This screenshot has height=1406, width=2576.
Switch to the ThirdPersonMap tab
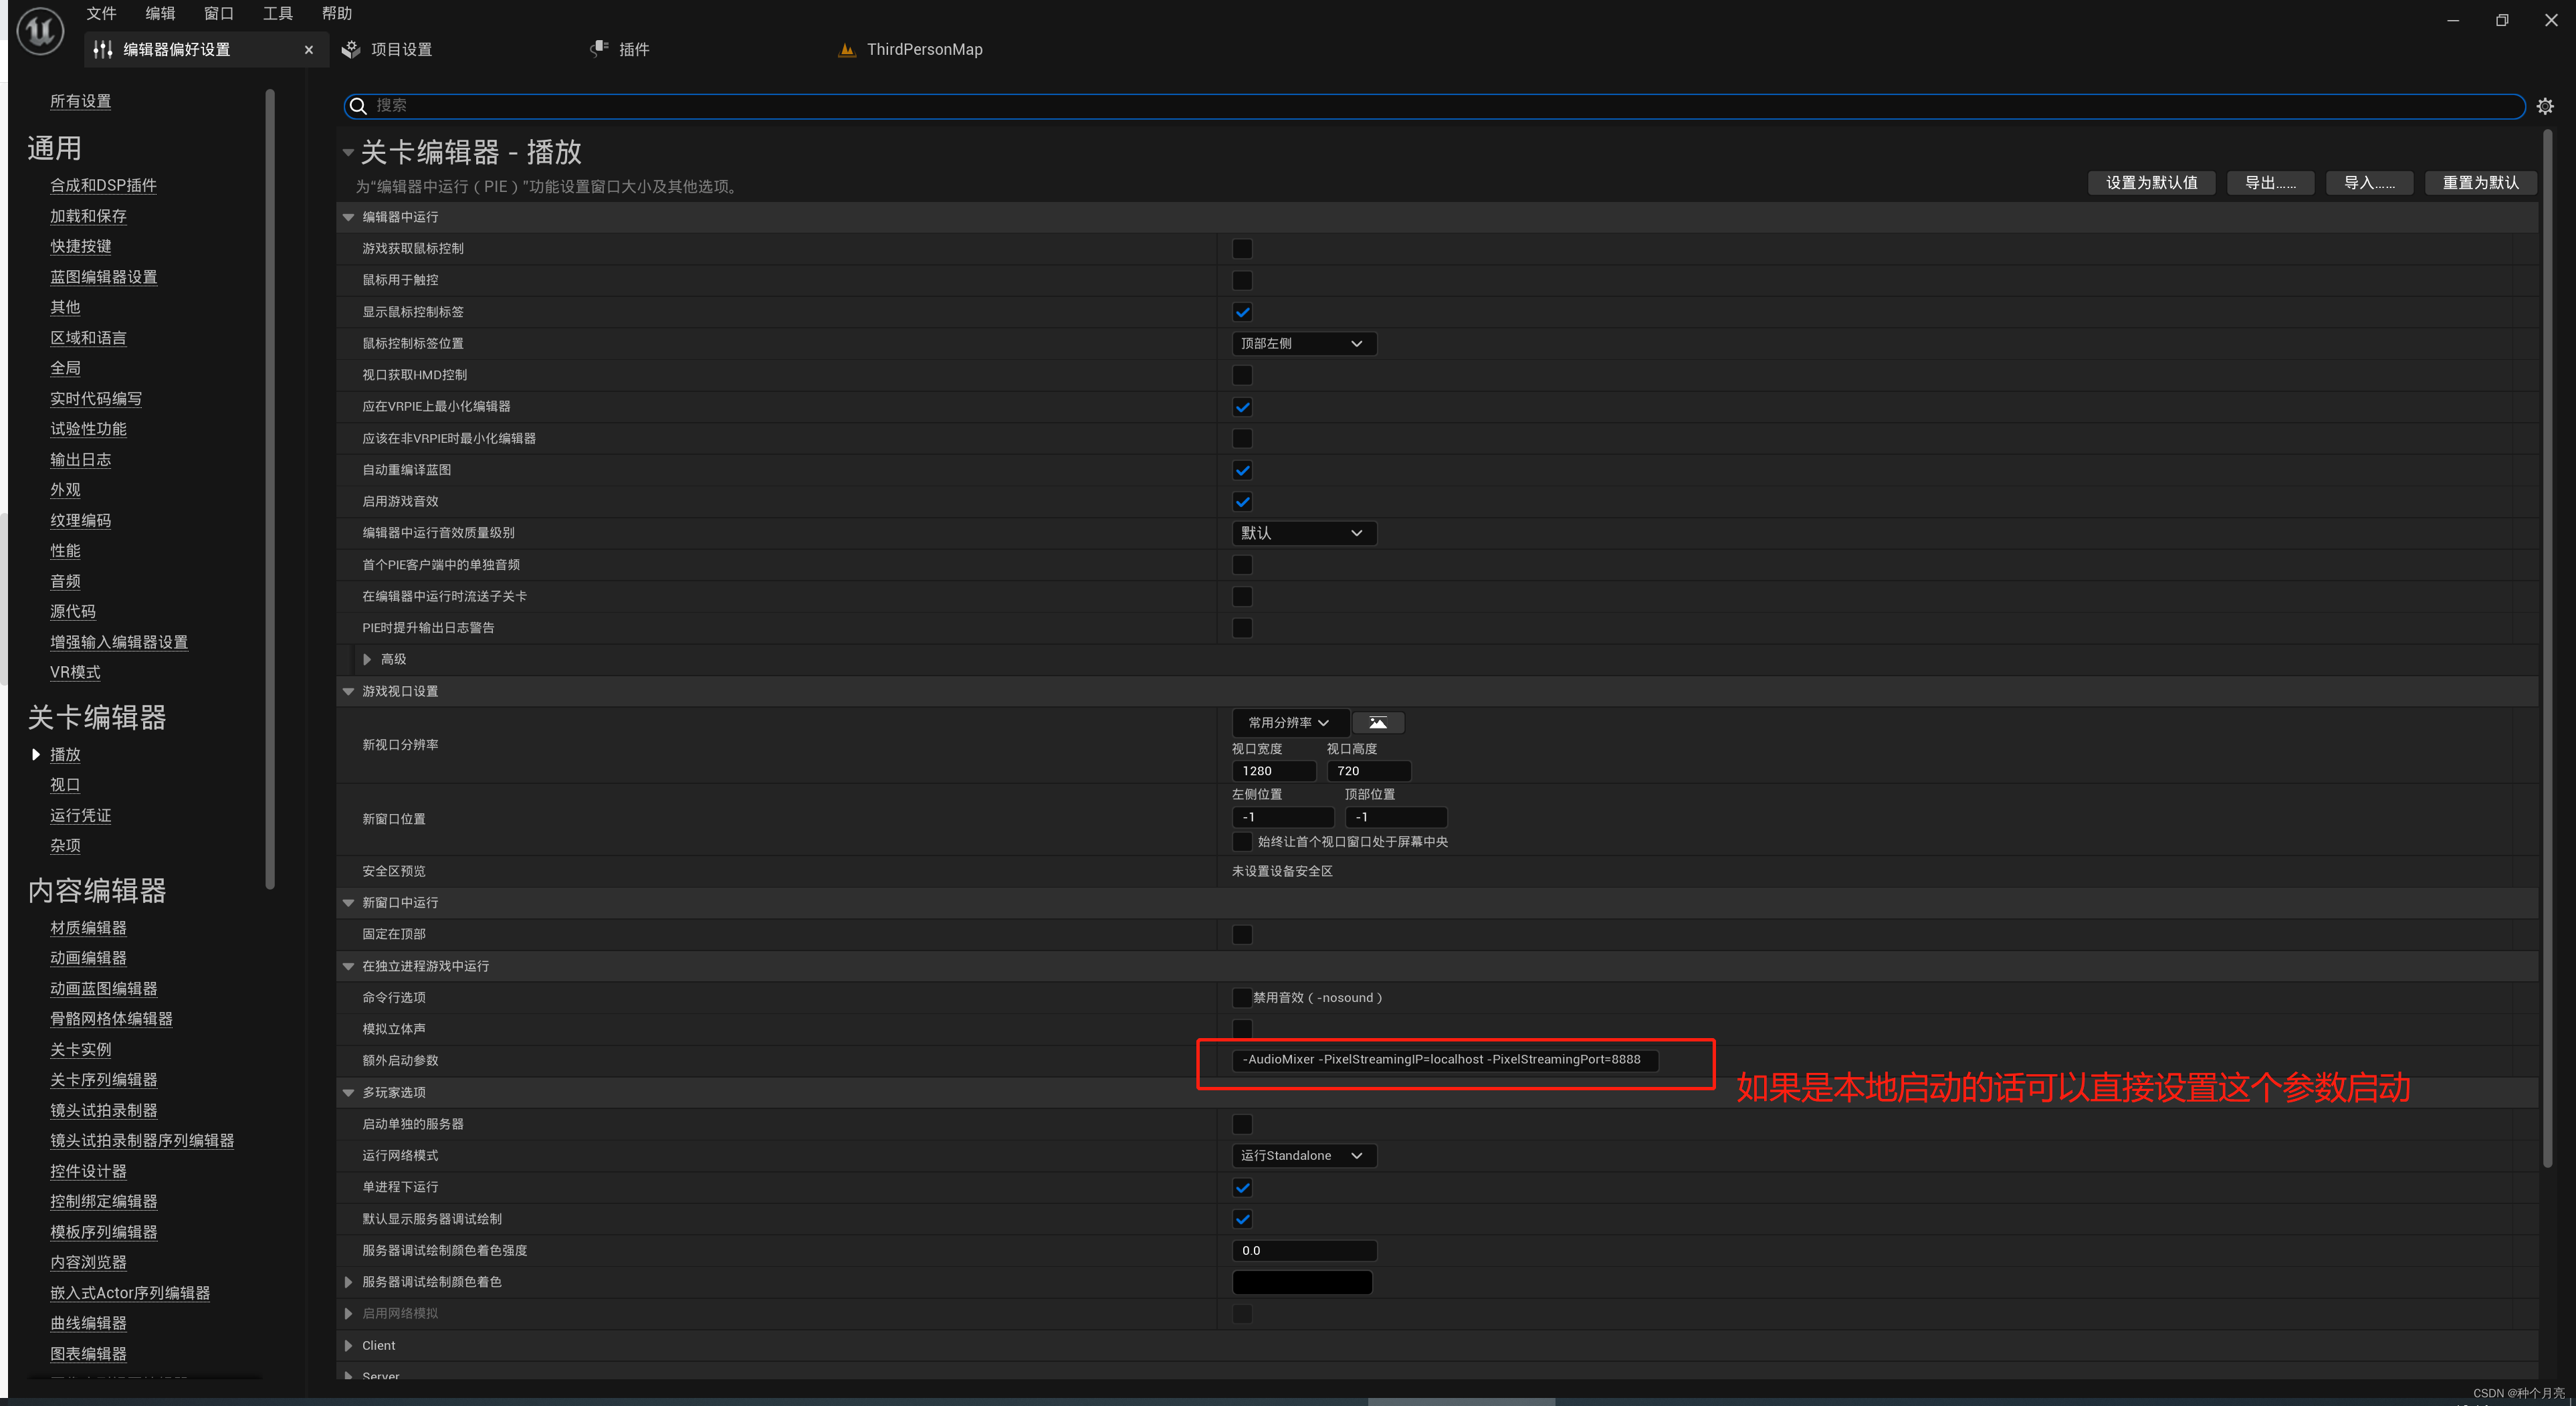925,49
